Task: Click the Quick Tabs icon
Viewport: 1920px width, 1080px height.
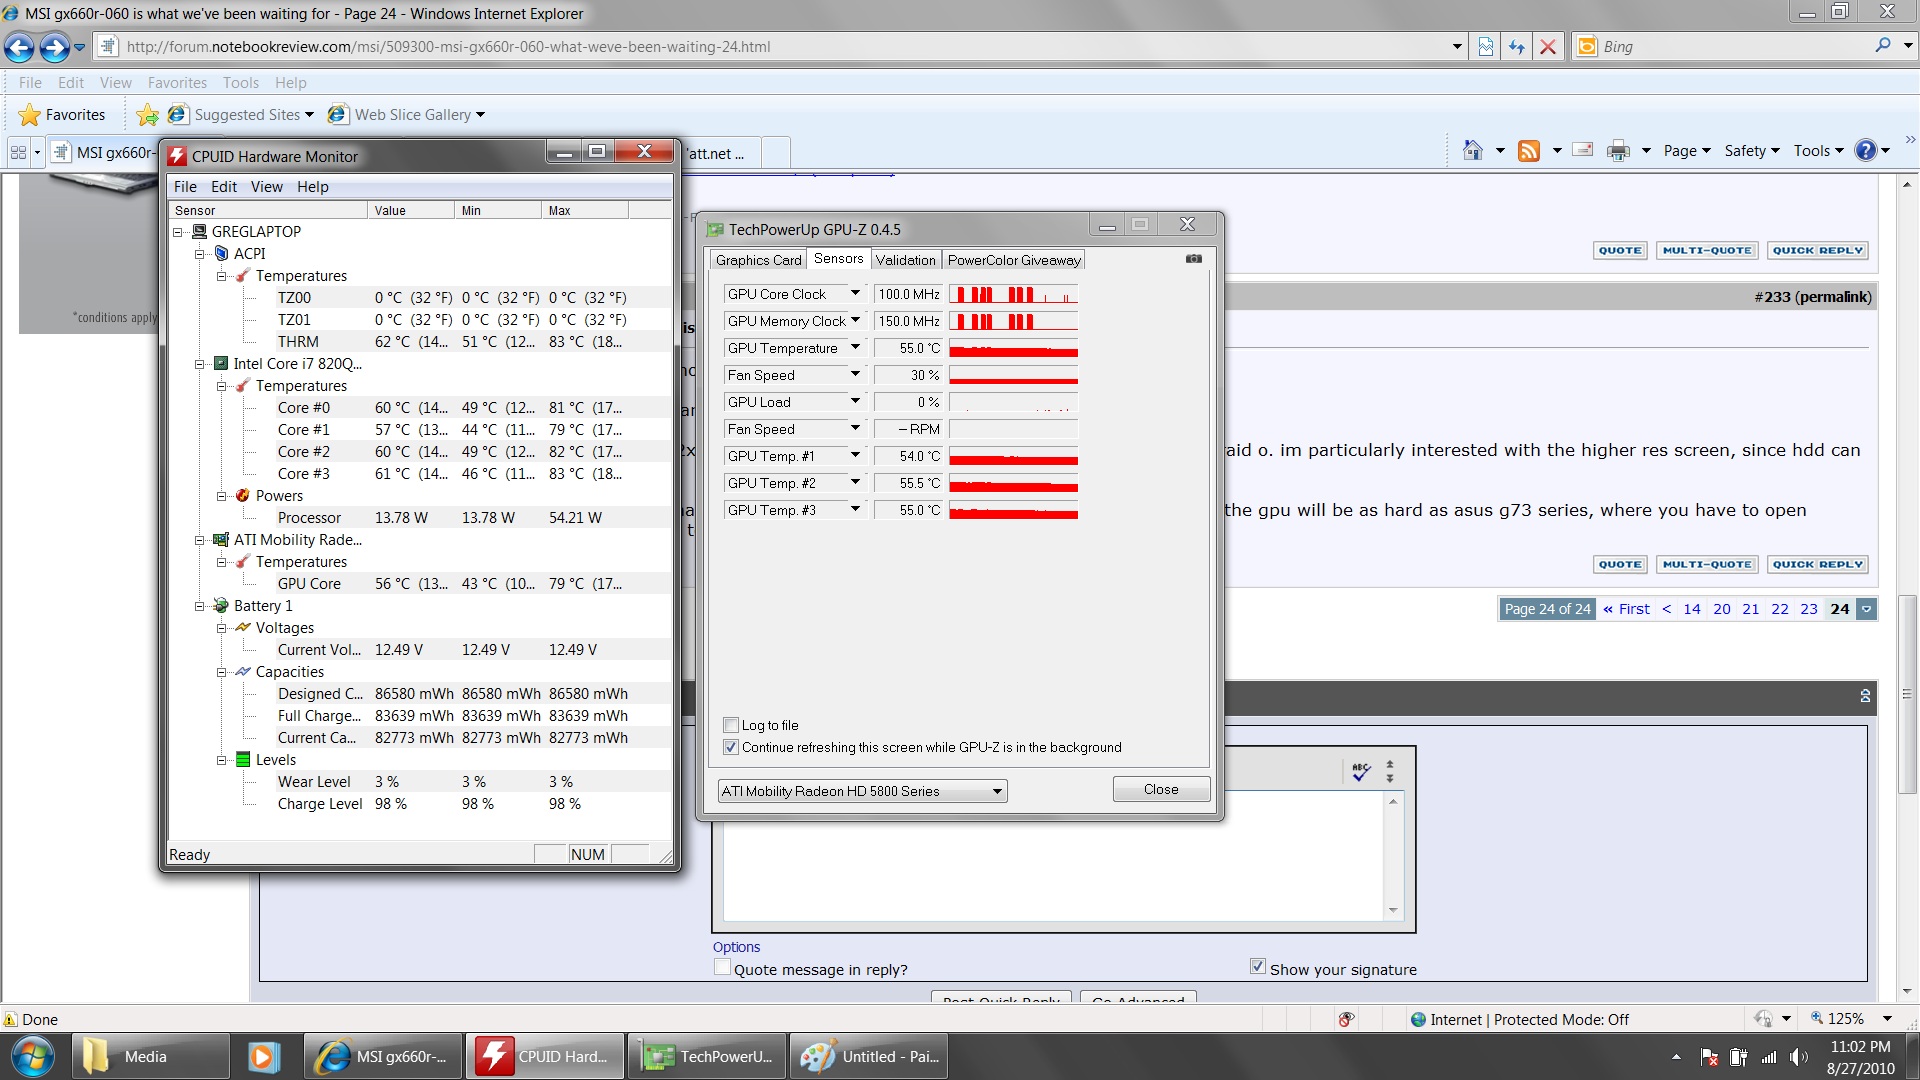Action: pos(19,153)
